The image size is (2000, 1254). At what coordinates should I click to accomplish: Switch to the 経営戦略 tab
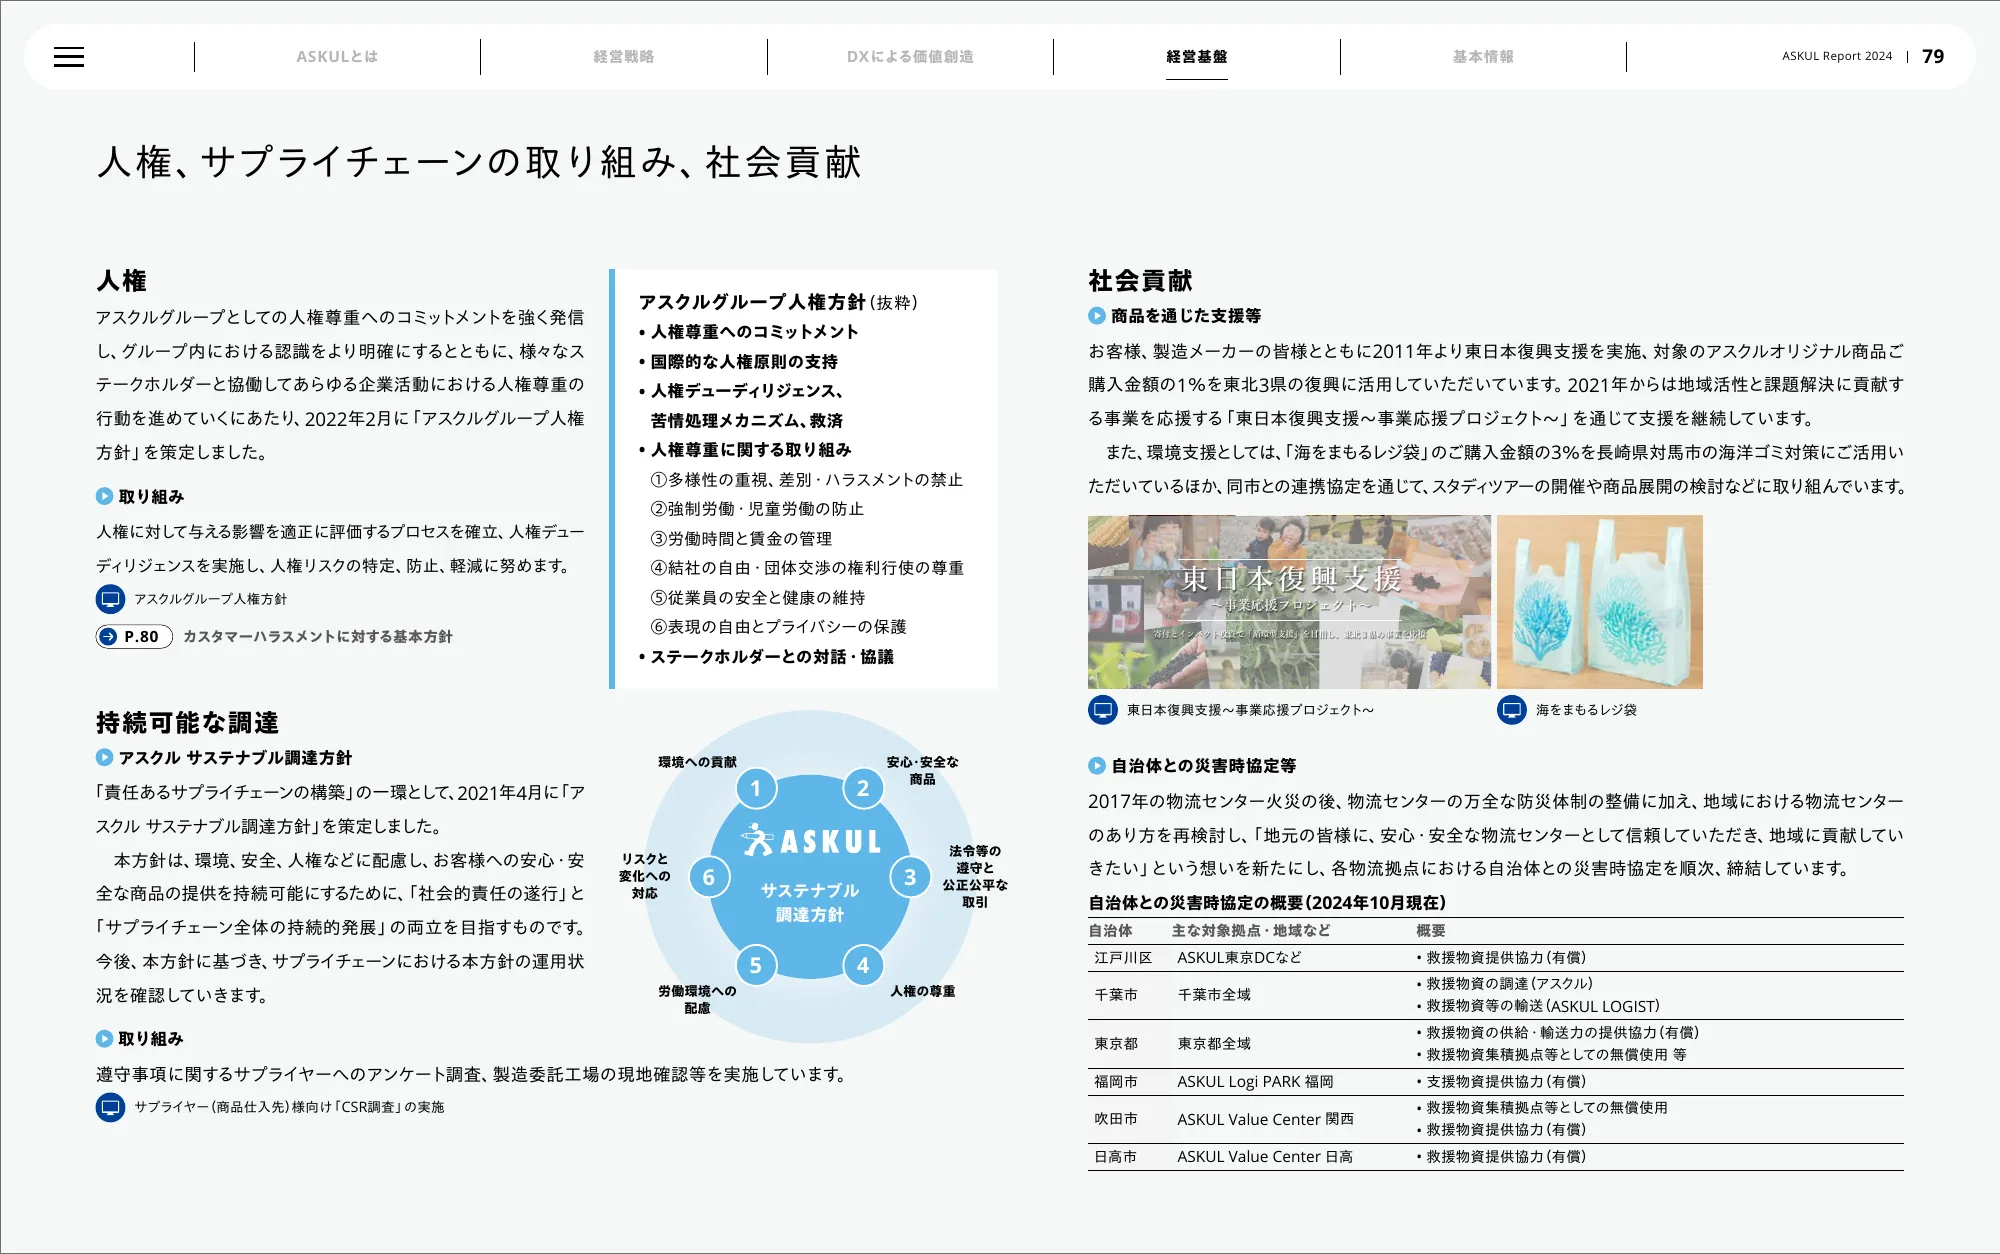pyautogui.click(x=623, y=57)
